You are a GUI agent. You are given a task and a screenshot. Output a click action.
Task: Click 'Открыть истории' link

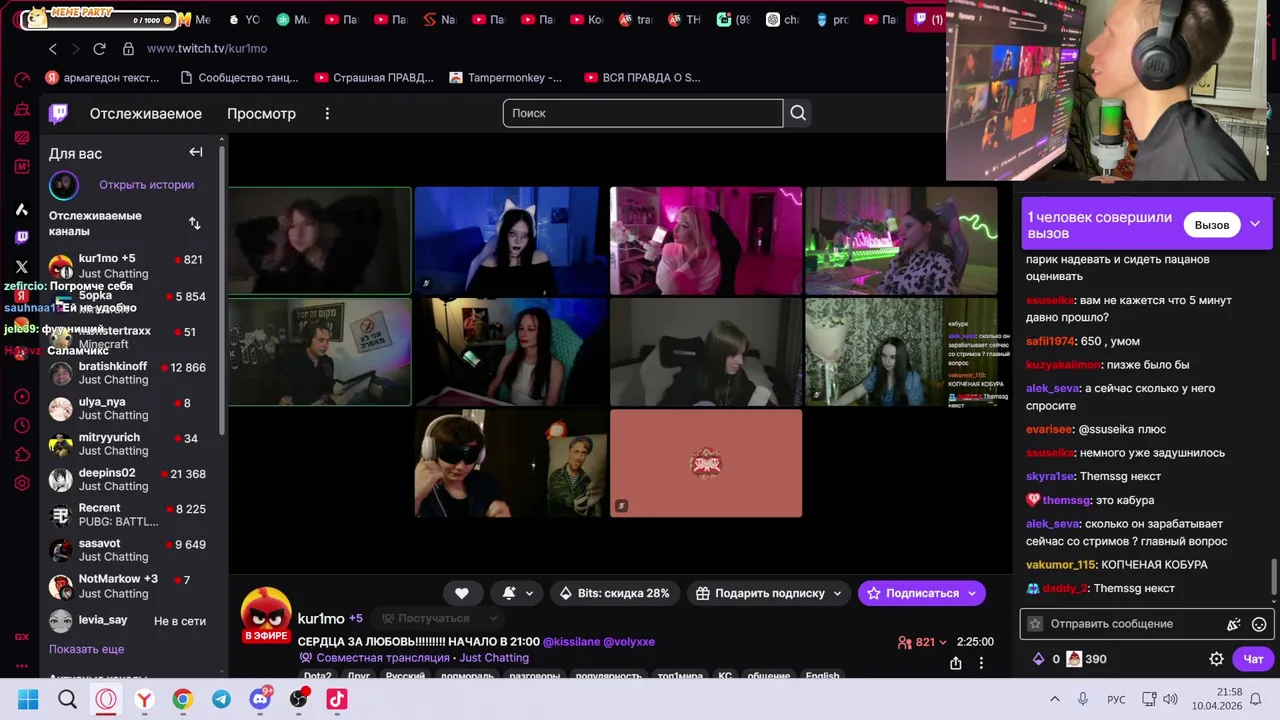[x=146, y=185]
